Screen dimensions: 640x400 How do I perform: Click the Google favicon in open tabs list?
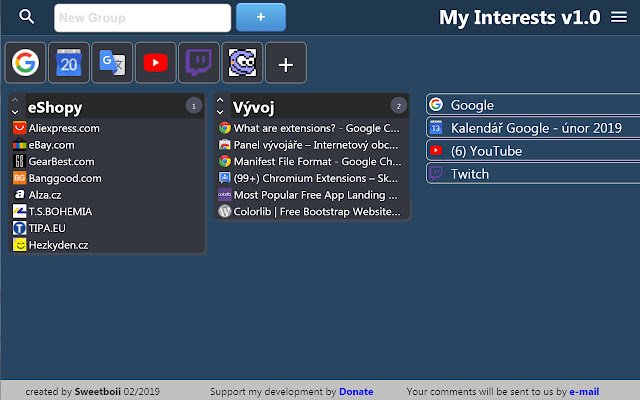436,104
